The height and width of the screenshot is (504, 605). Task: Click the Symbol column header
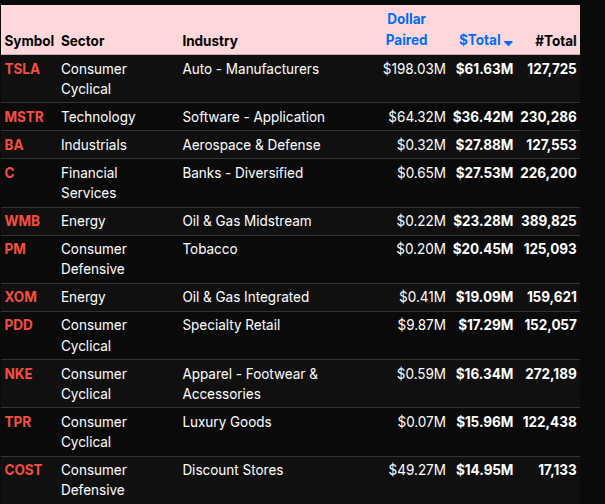pos(28,41)
